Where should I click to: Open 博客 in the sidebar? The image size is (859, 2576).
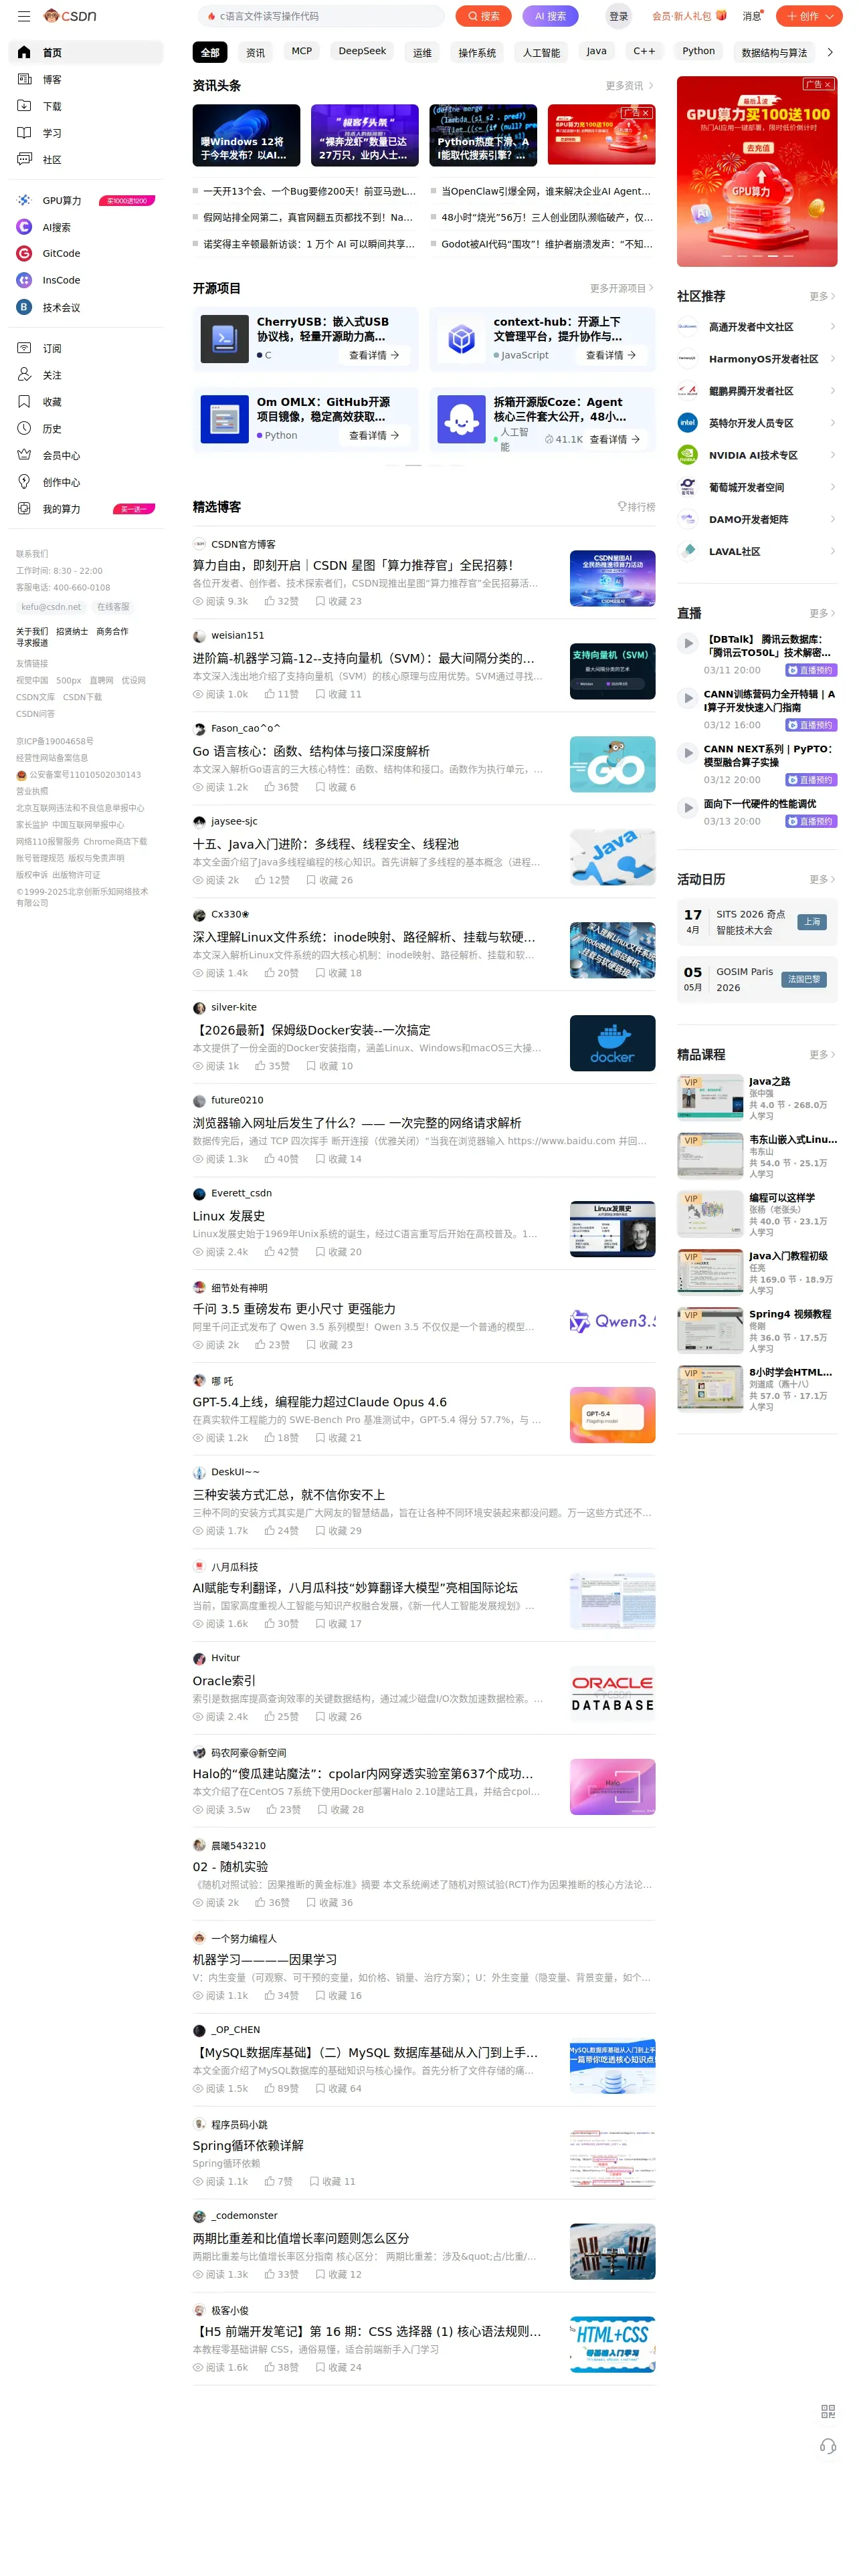[x=86, y=79]
